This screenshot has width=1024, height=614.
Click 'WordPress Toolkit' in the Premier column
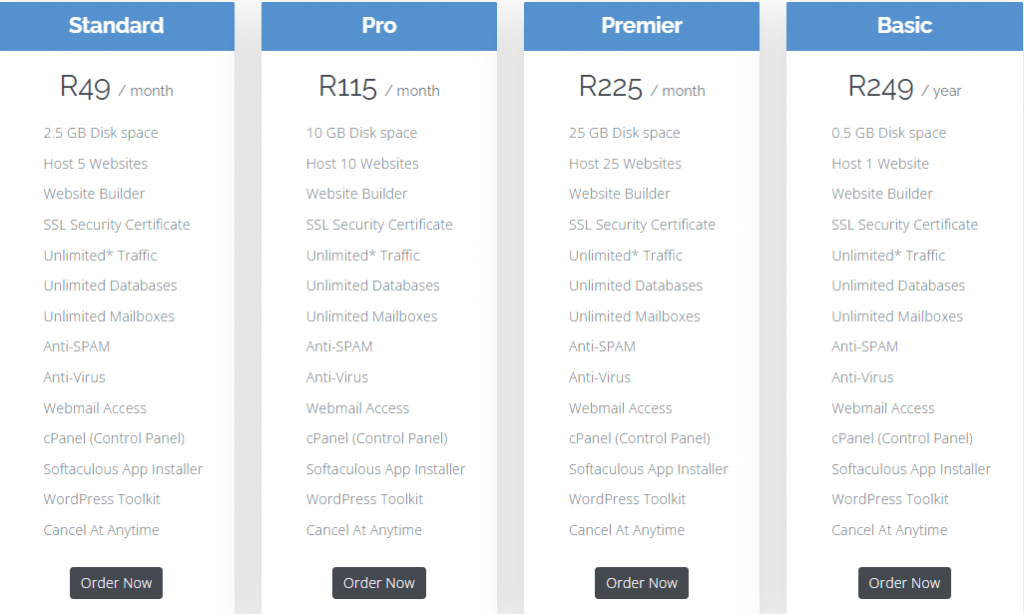627,499
